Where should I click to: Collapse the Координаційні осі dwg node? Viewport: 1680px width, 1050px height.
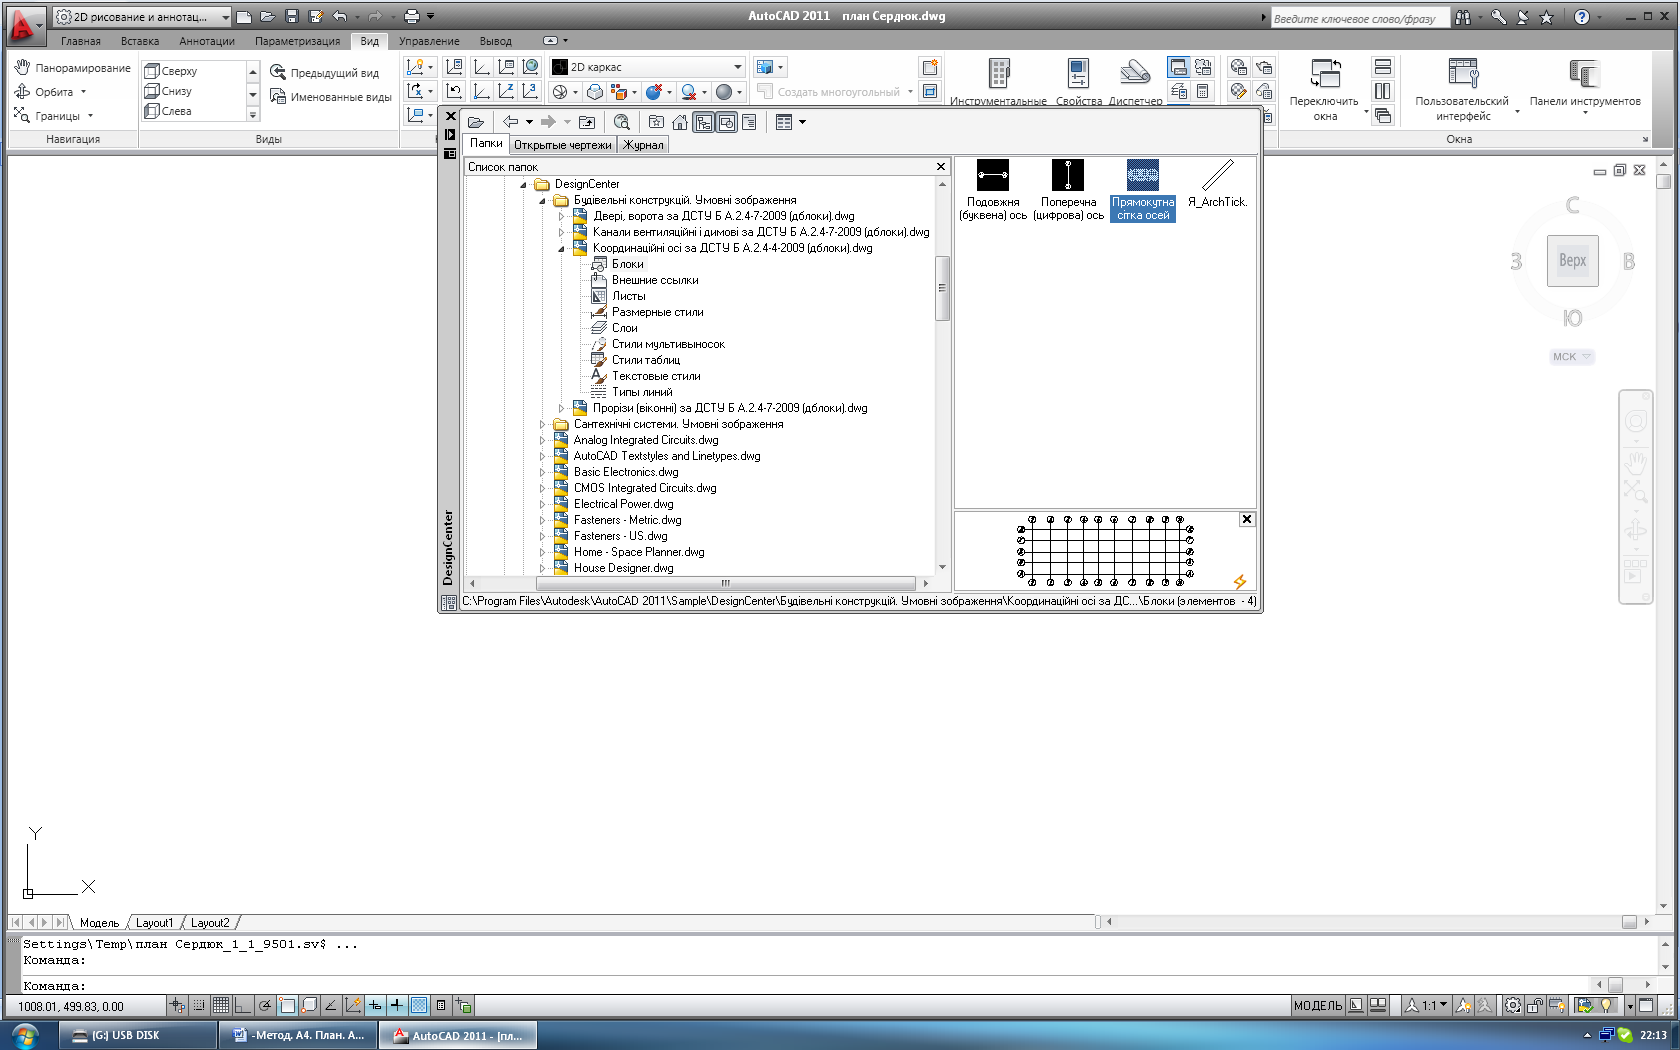(561, 249)
